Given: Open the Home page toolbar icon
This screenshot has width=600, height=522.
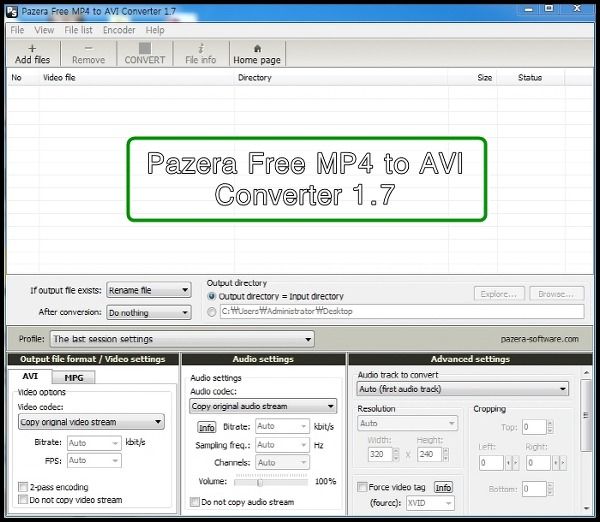Looking at the screenshot, I should pyautogui.click(x=257, y=54).
